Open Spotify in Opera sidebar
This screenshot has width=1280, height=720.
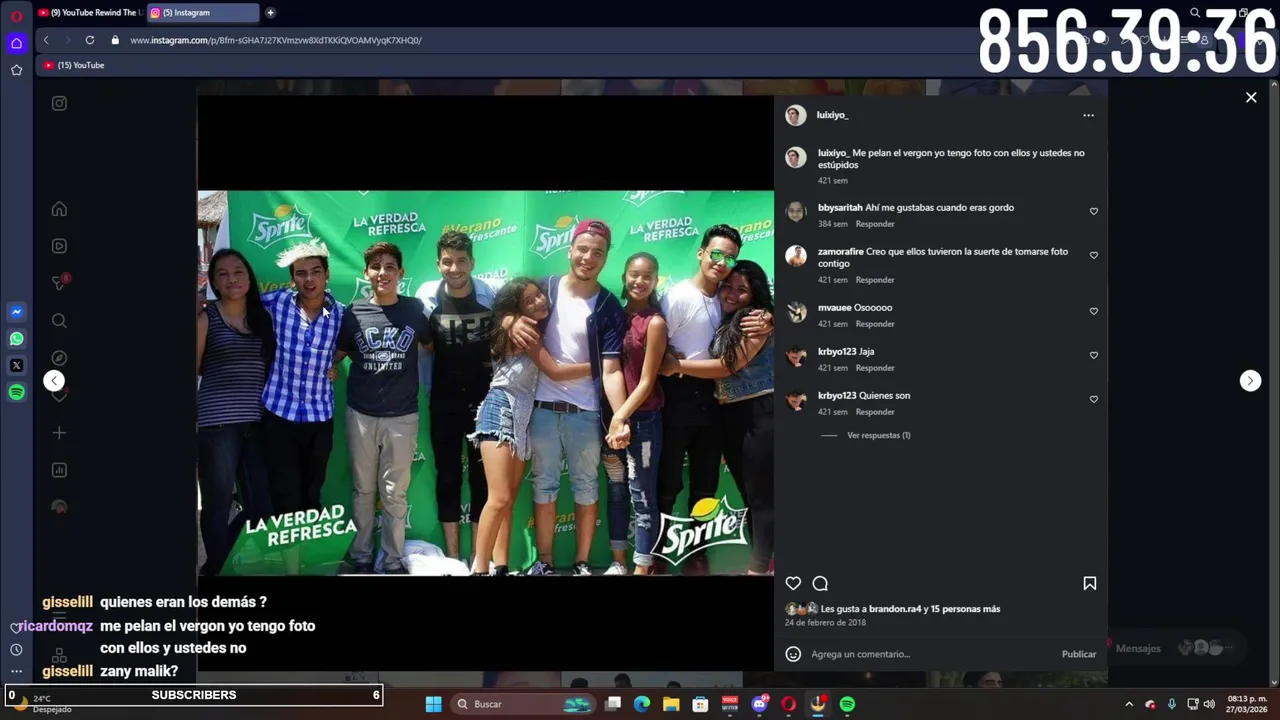[x=16, y=392]
